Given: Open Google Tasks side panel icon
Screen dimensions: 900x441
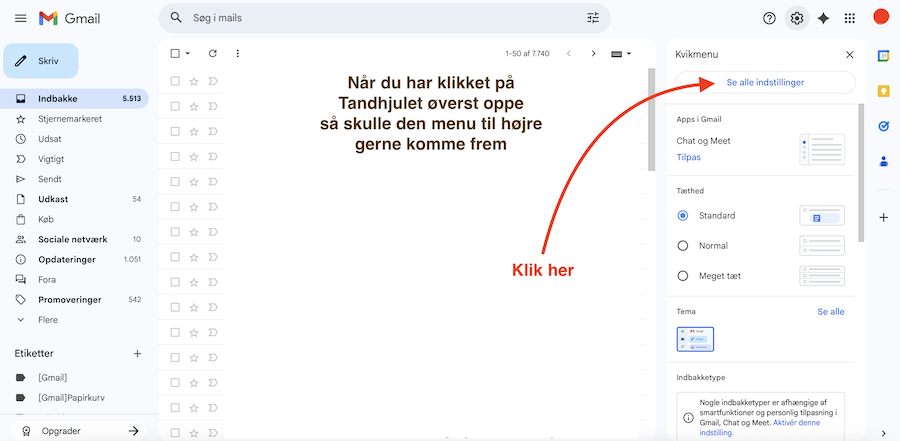Looking at the screenshot, I should [883, 126].
